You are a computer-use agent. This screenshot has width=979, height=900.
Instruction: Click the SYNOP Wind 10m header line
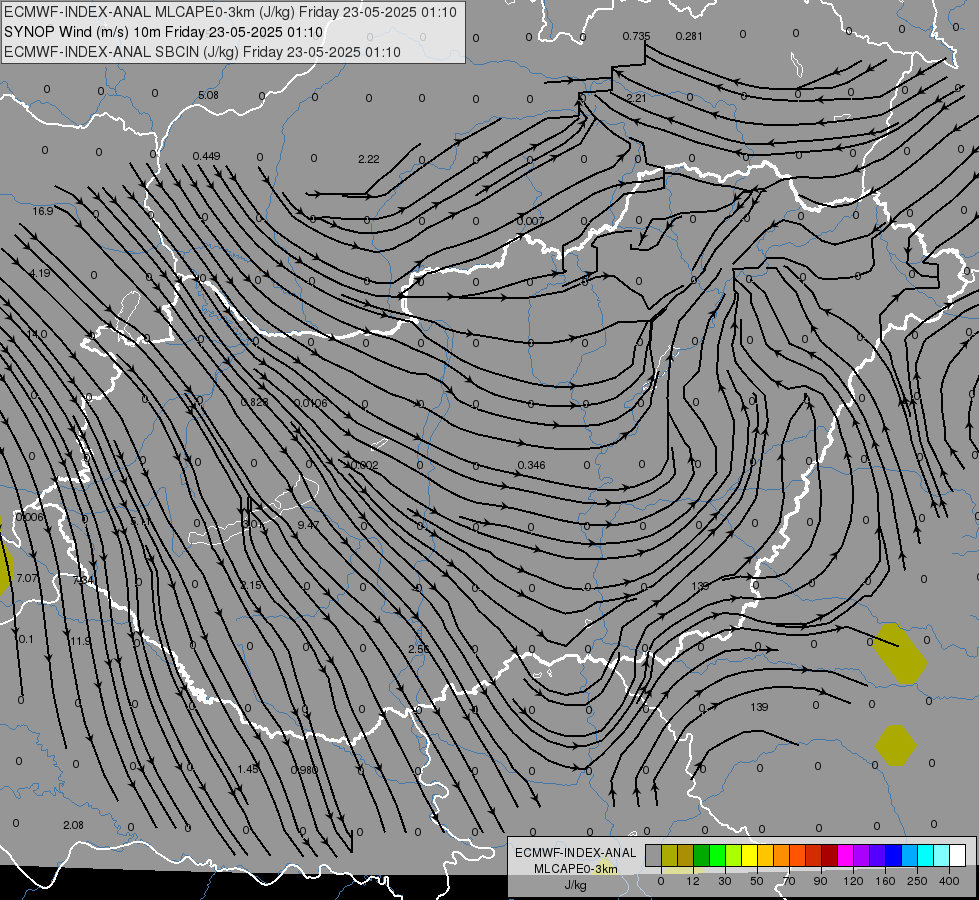click(x=164, y=32)
